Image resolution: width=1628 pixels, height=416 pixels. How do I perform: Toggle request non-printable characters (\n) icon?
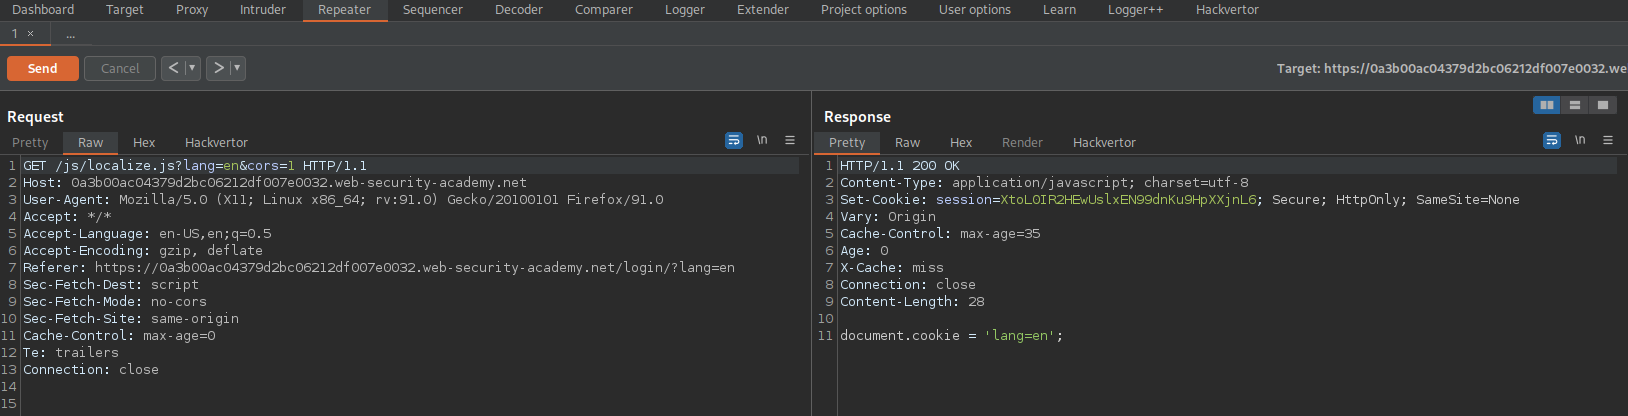click(x=762, y=141)
